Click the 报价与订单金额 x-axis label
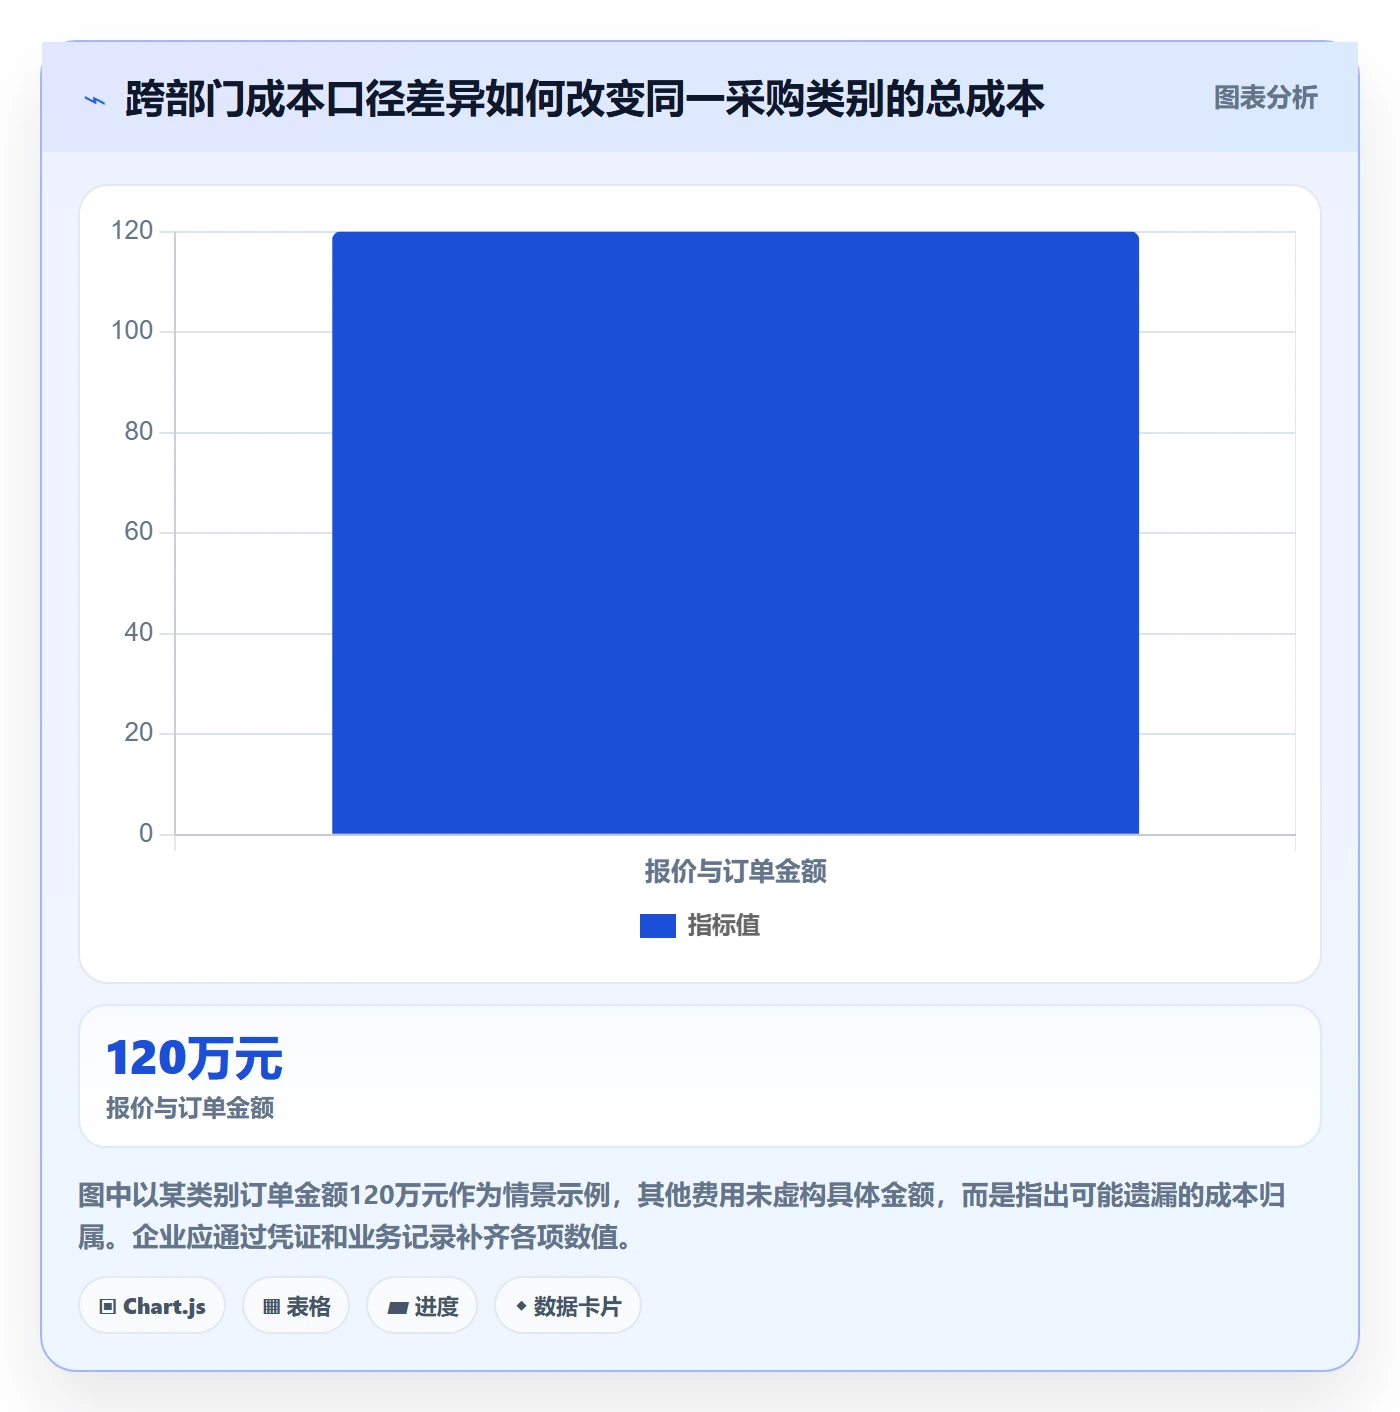The height and width of the screenshot is (1412, 1400). click(x=735, y=872)
